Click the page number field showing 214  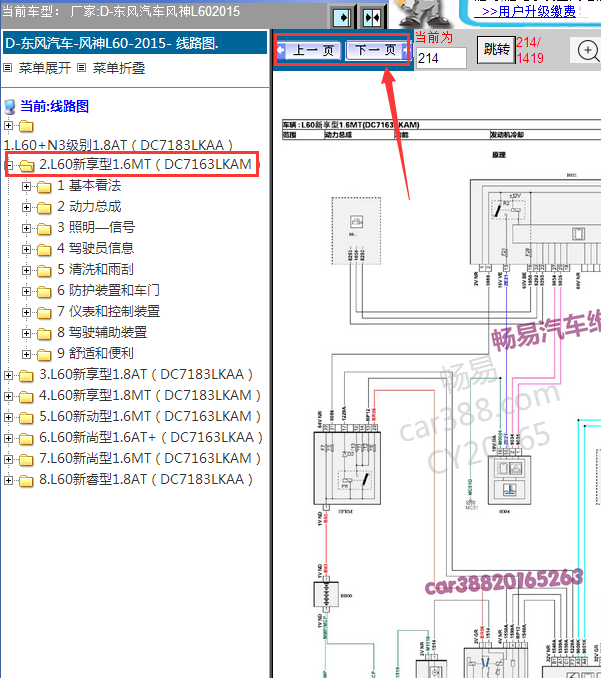click(441, 58)
